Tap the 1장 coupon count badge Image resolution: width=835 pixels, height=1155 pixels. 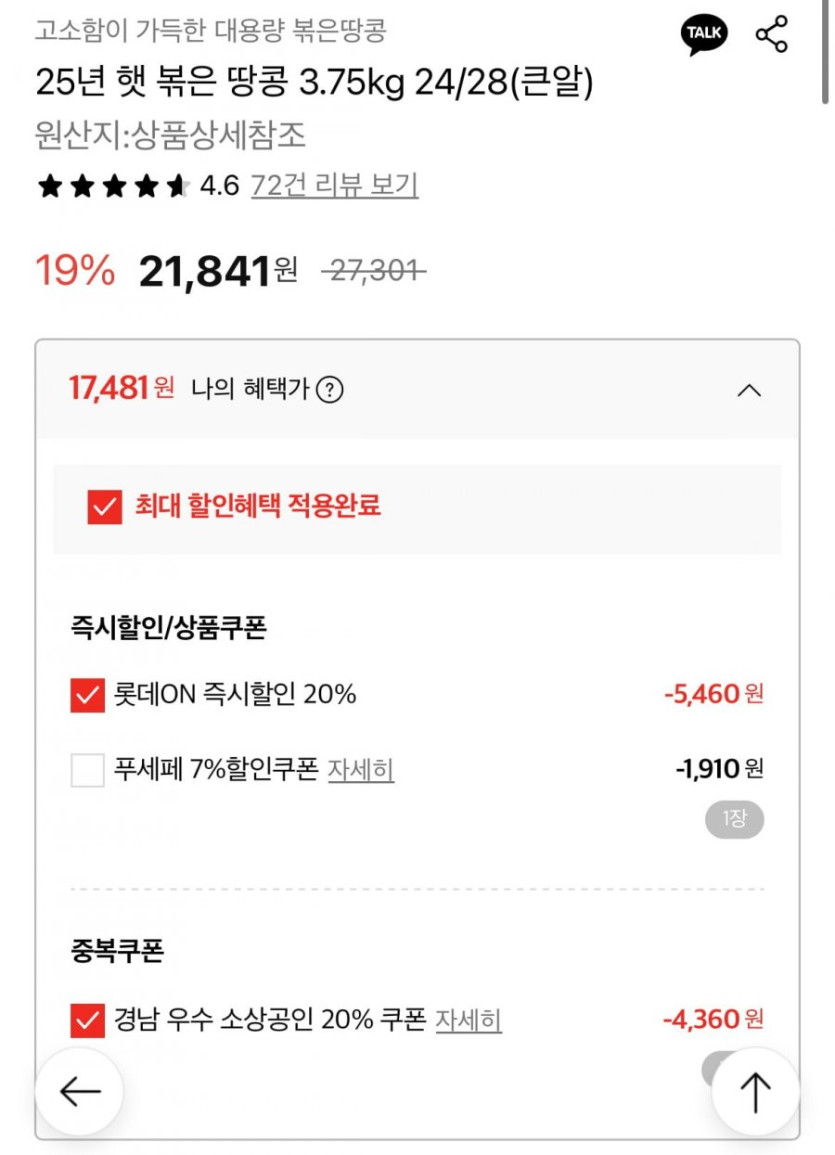(735, 821)
